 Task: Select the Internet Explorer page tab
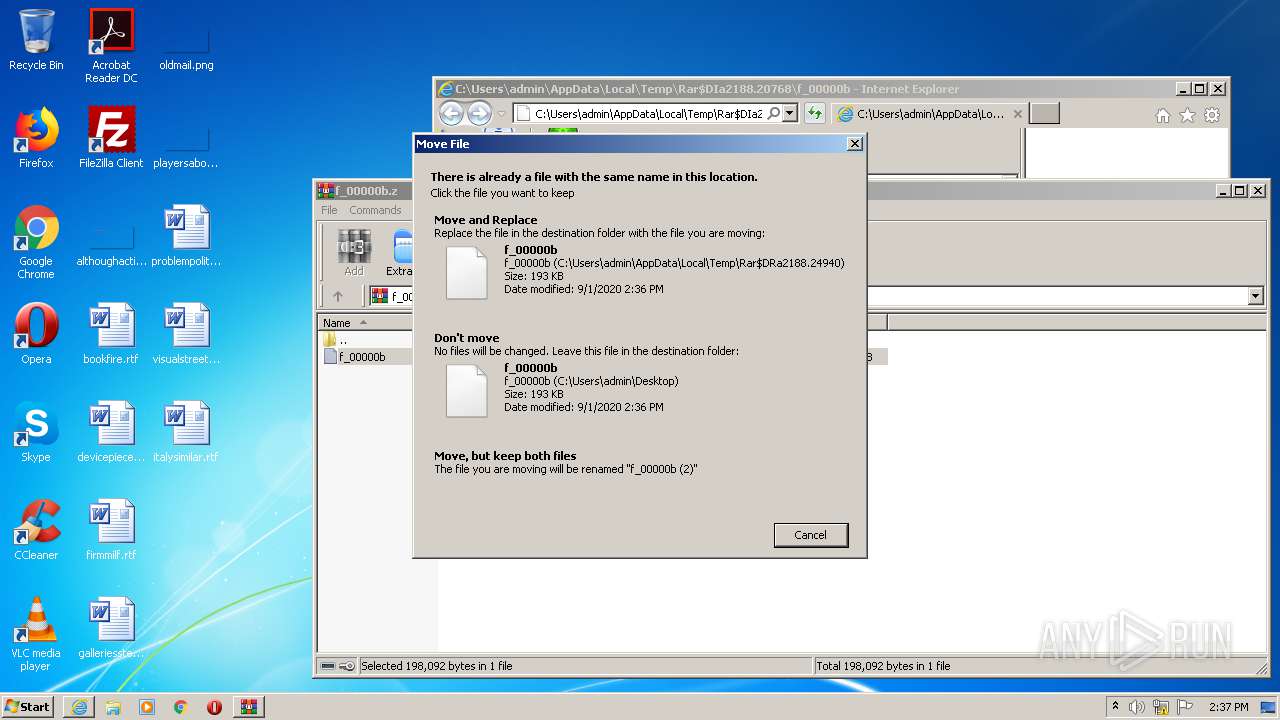tap(928, 114)
